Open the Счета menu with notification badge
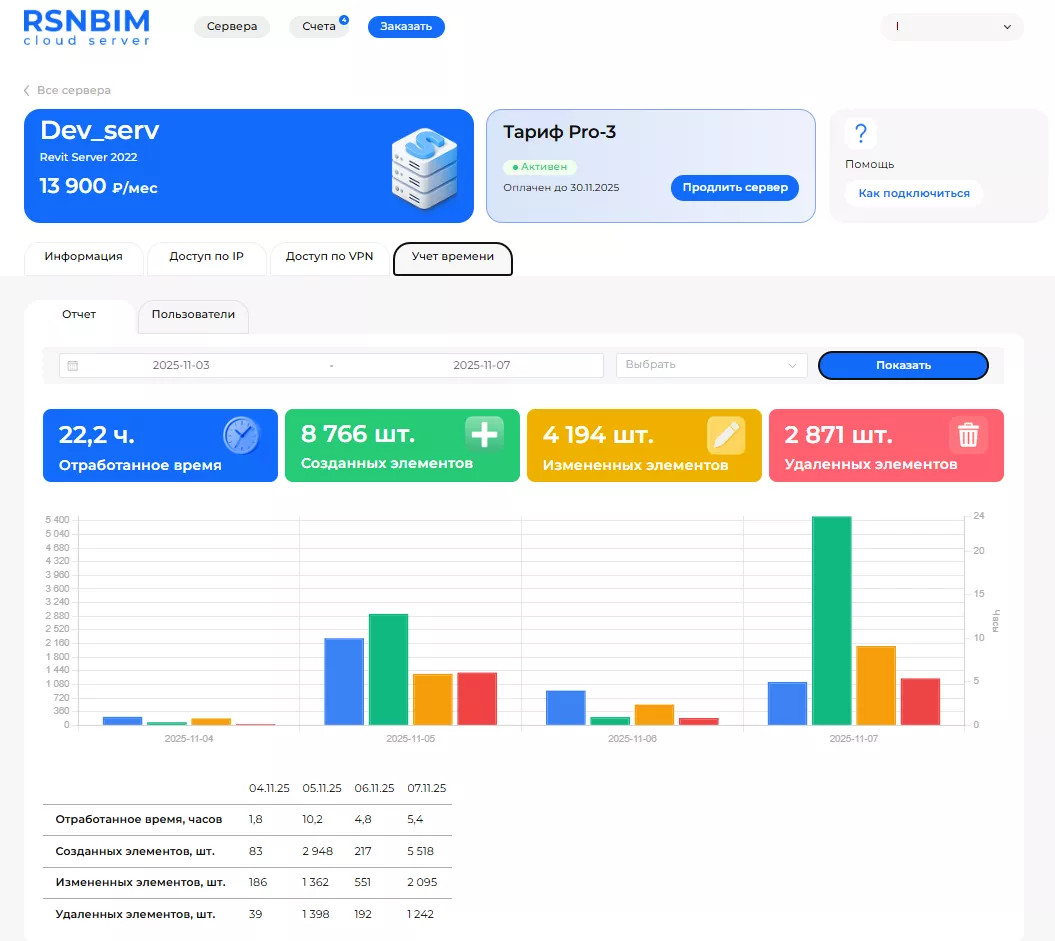Image resolution: width=1055 pixels, height=941 pixels. pos(319,27)
